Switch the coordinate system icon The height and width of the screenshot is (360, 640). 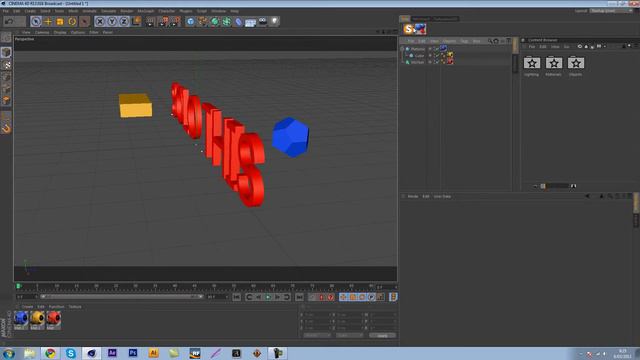point(136,21)
